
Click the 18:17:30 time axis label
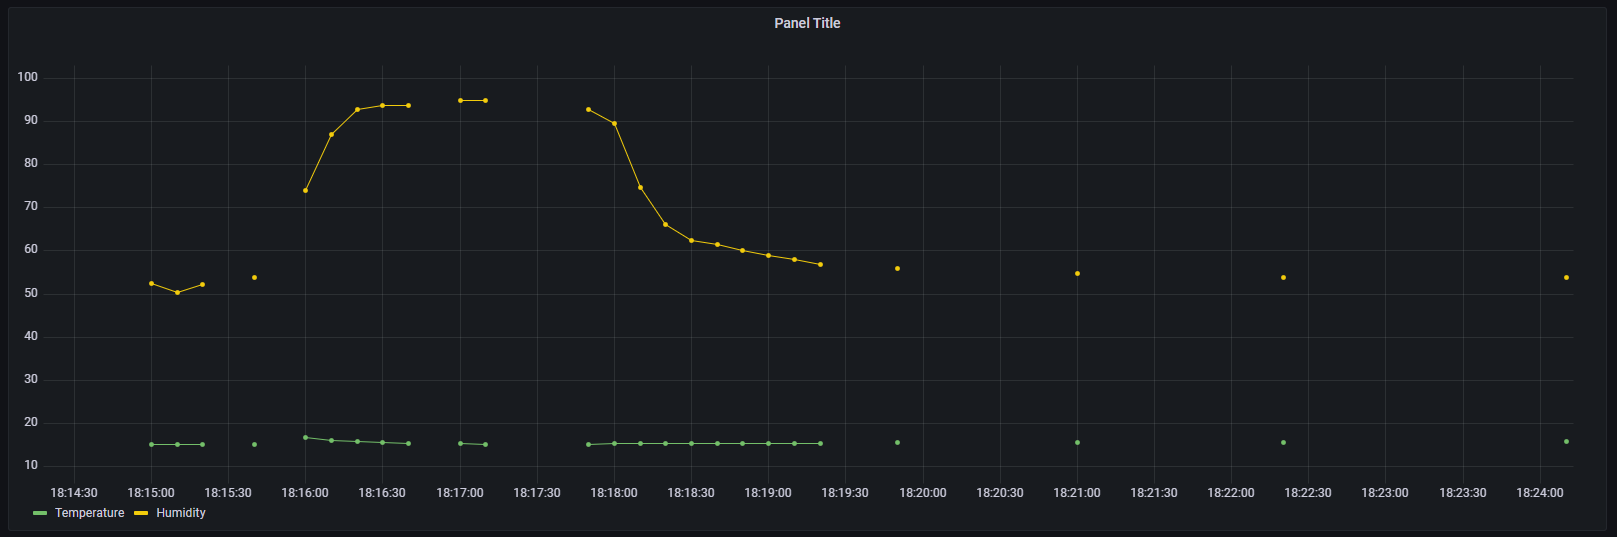537,493
